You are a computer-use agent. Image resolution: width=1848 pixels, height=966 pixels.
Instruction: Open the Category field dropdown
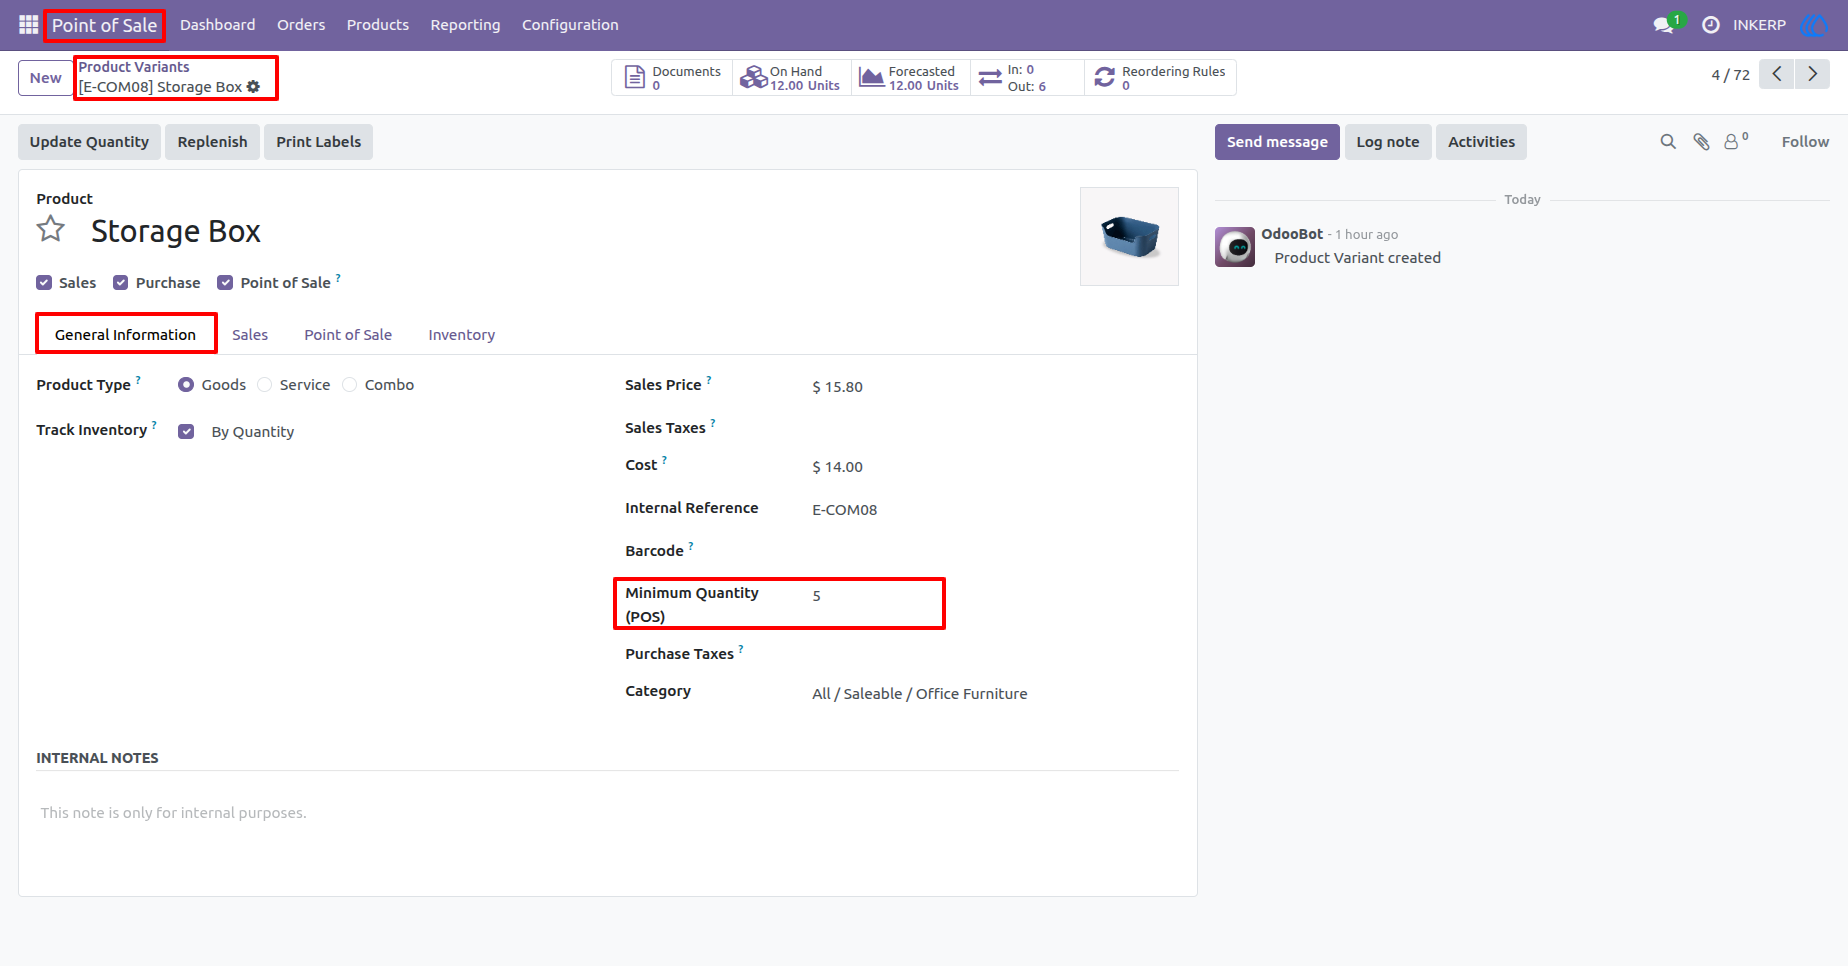click(995, 694)
